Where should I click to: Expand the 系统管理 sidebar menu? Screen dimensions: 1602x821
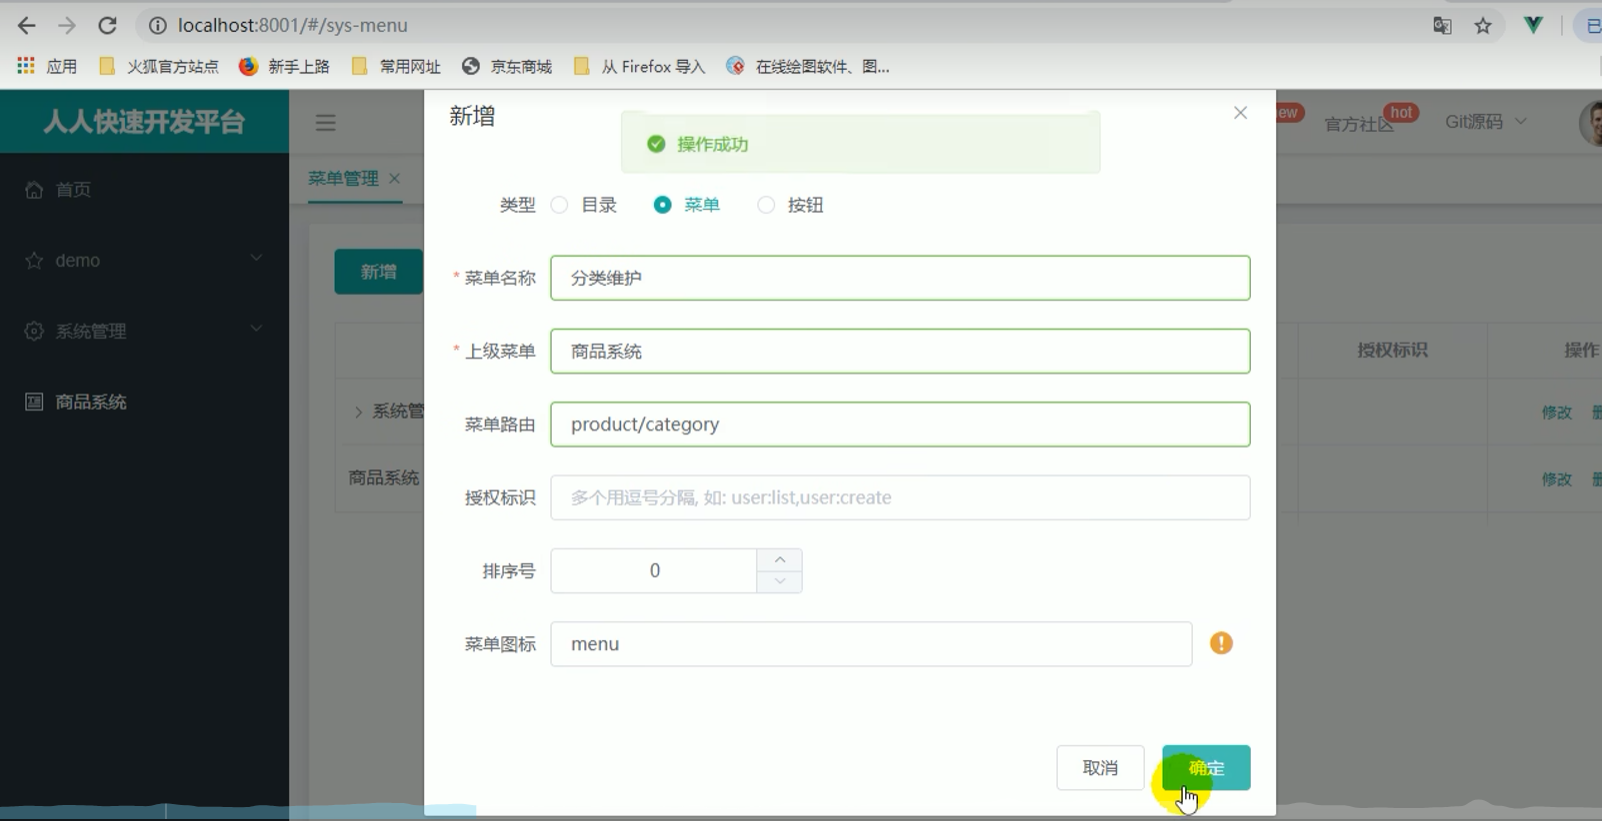[x=144, y=331]
